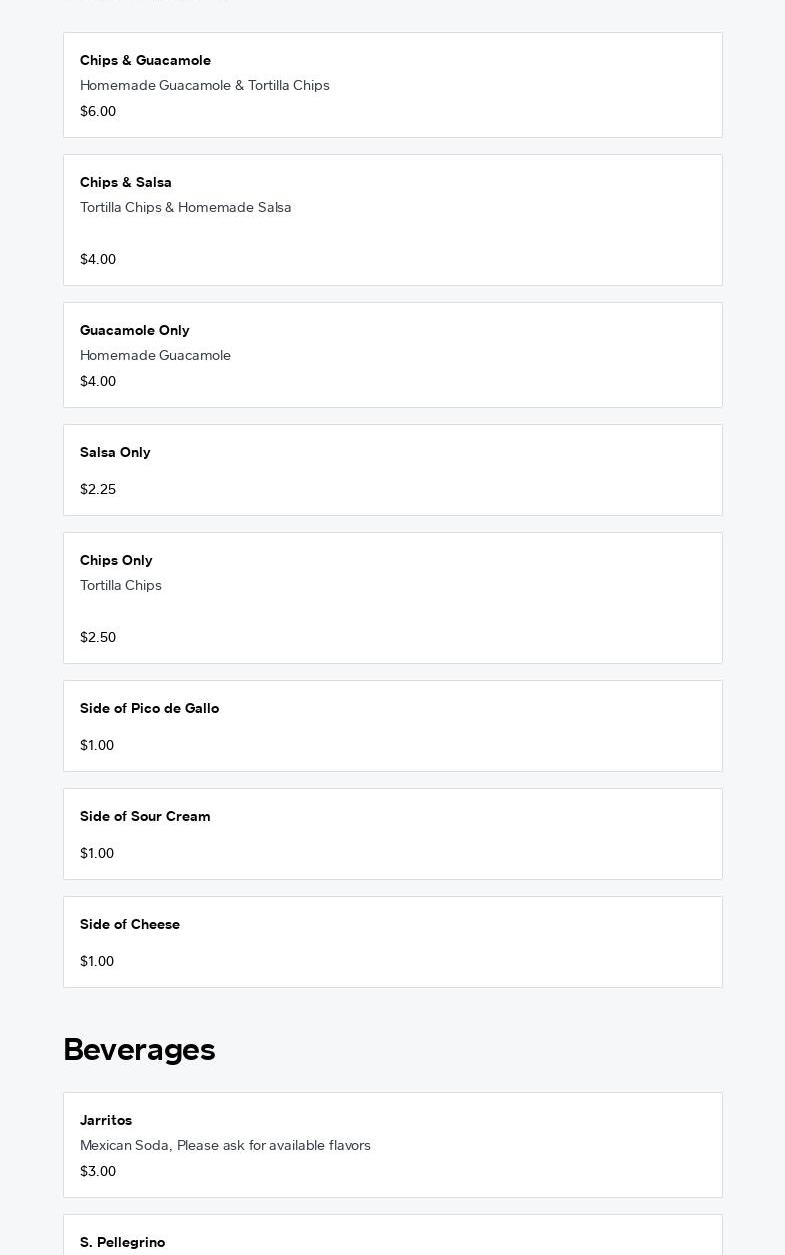Click the $3.00 Jarritos price
This screenshot has width=785, height=1255.
click(98, 1171)
